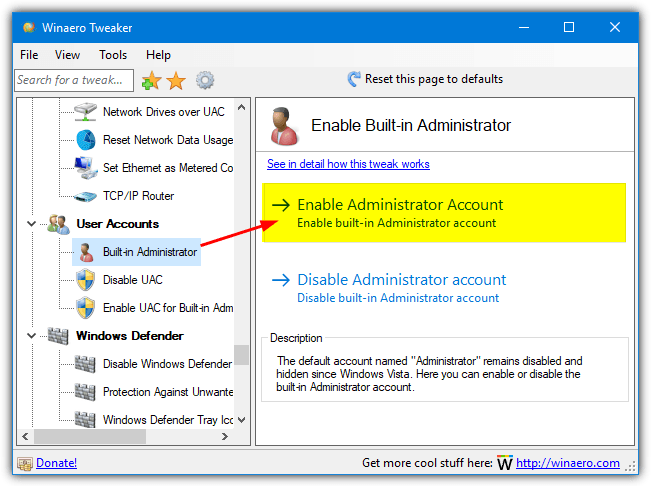This screenshot has width=651, height=486.
Task: Click Disable Administrator account command
Action: [x=389, y=287]
